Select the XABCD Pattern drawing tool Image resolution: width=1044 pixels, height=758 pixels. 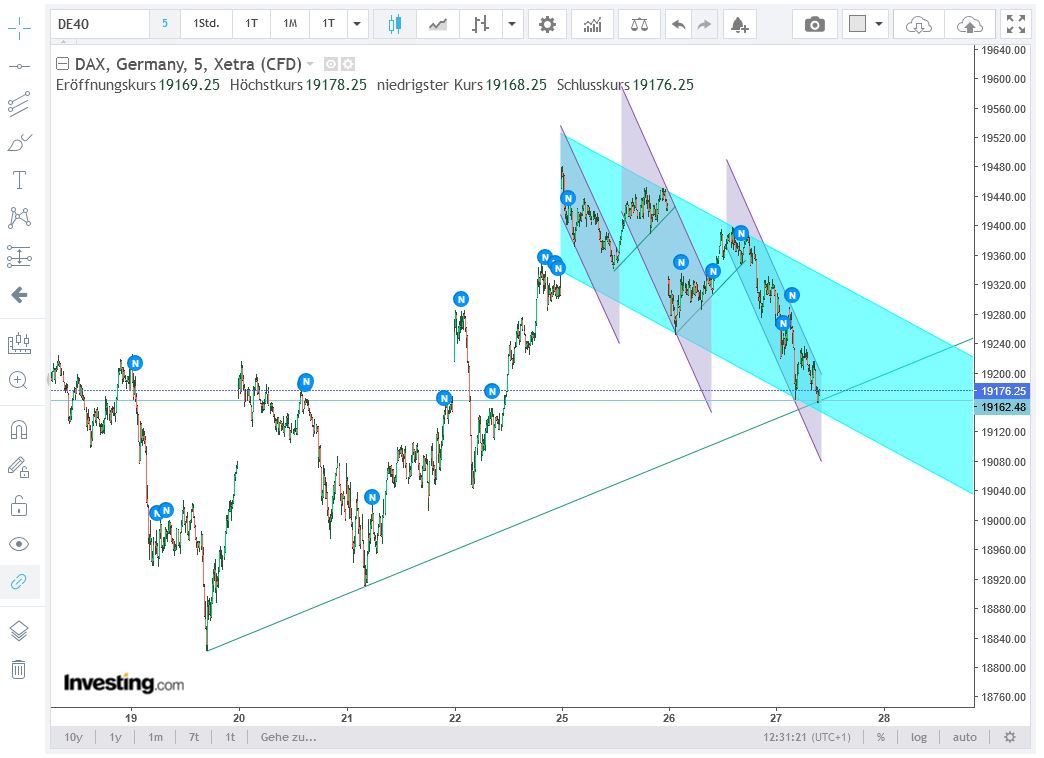point(20,217)
